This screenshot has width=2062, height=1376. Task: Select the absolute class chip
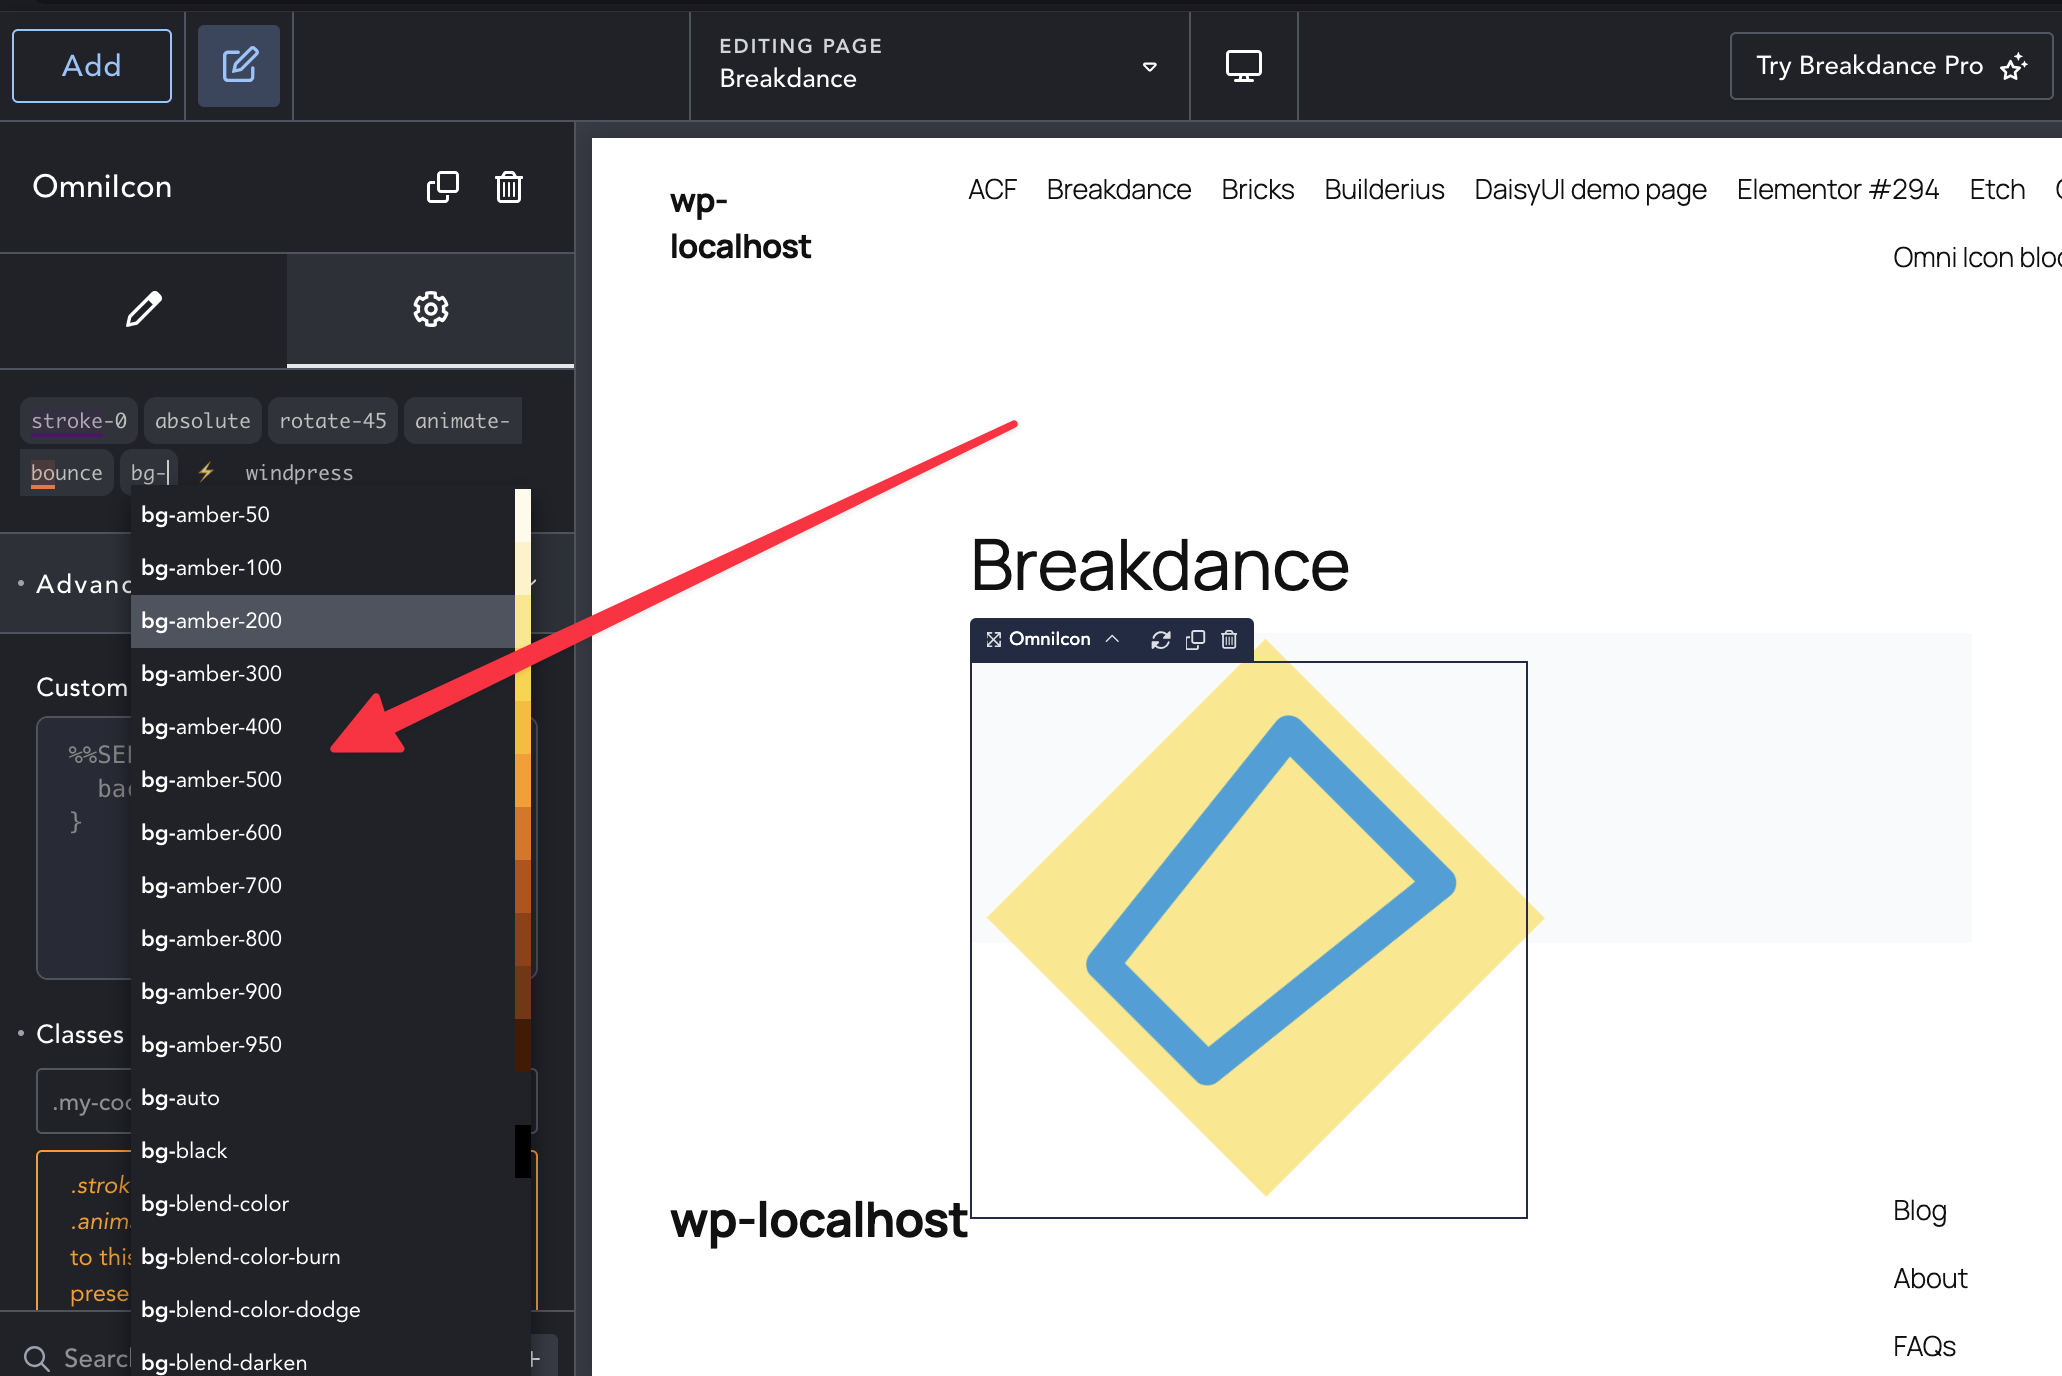[203, 421]
